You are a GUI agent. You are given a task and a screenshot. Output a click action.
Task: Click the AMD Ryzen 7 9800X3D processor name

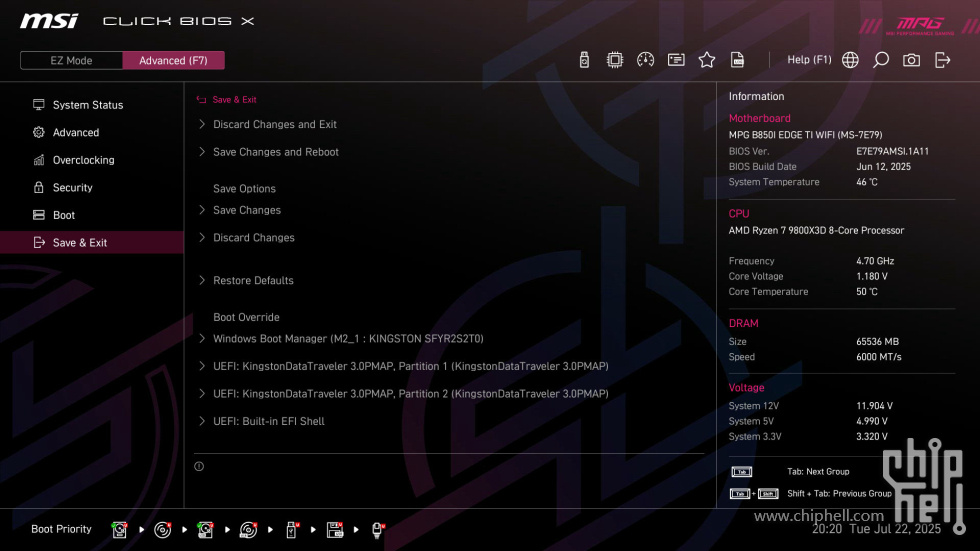tap(816, 231)
